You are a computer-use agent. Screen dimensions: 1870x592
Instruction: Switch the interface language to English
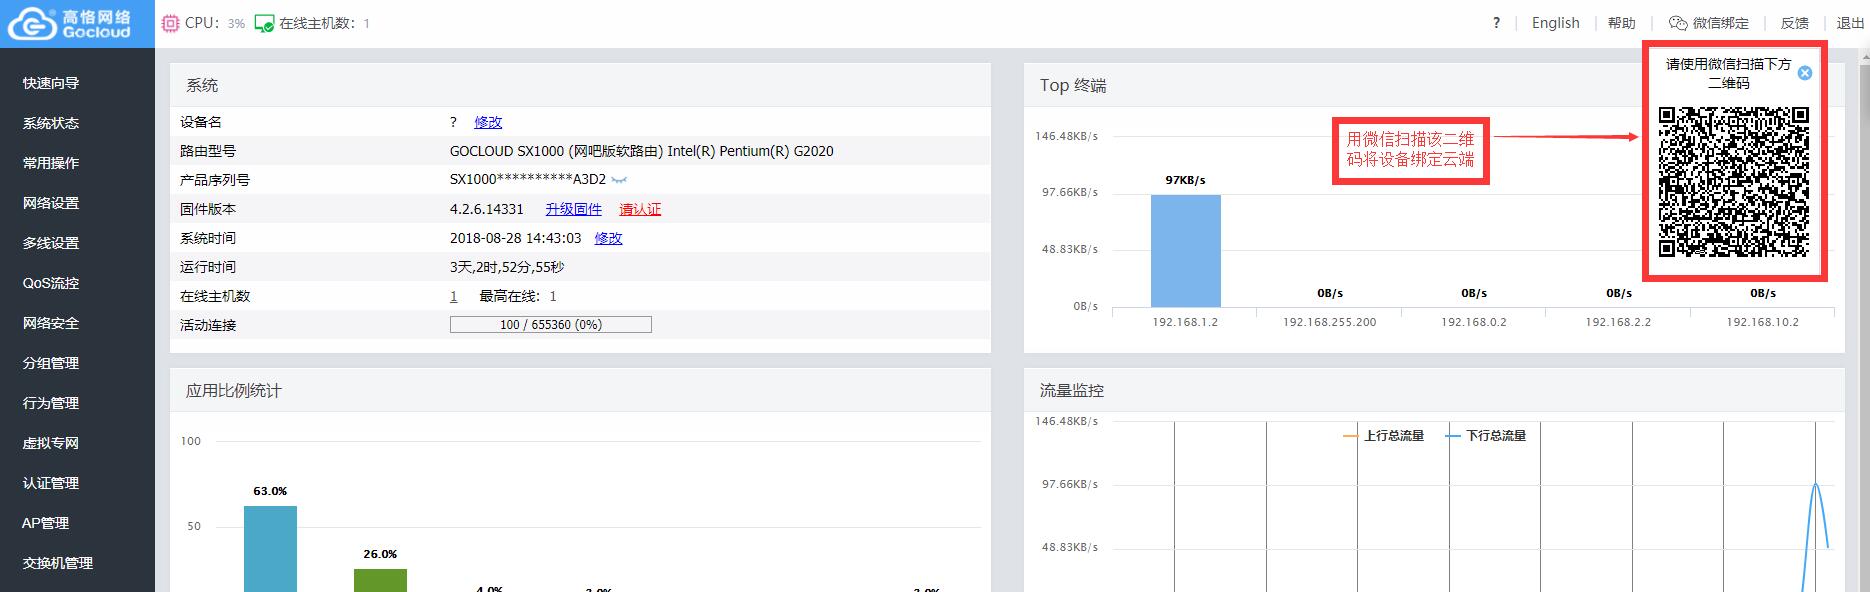pos(1556,23)
